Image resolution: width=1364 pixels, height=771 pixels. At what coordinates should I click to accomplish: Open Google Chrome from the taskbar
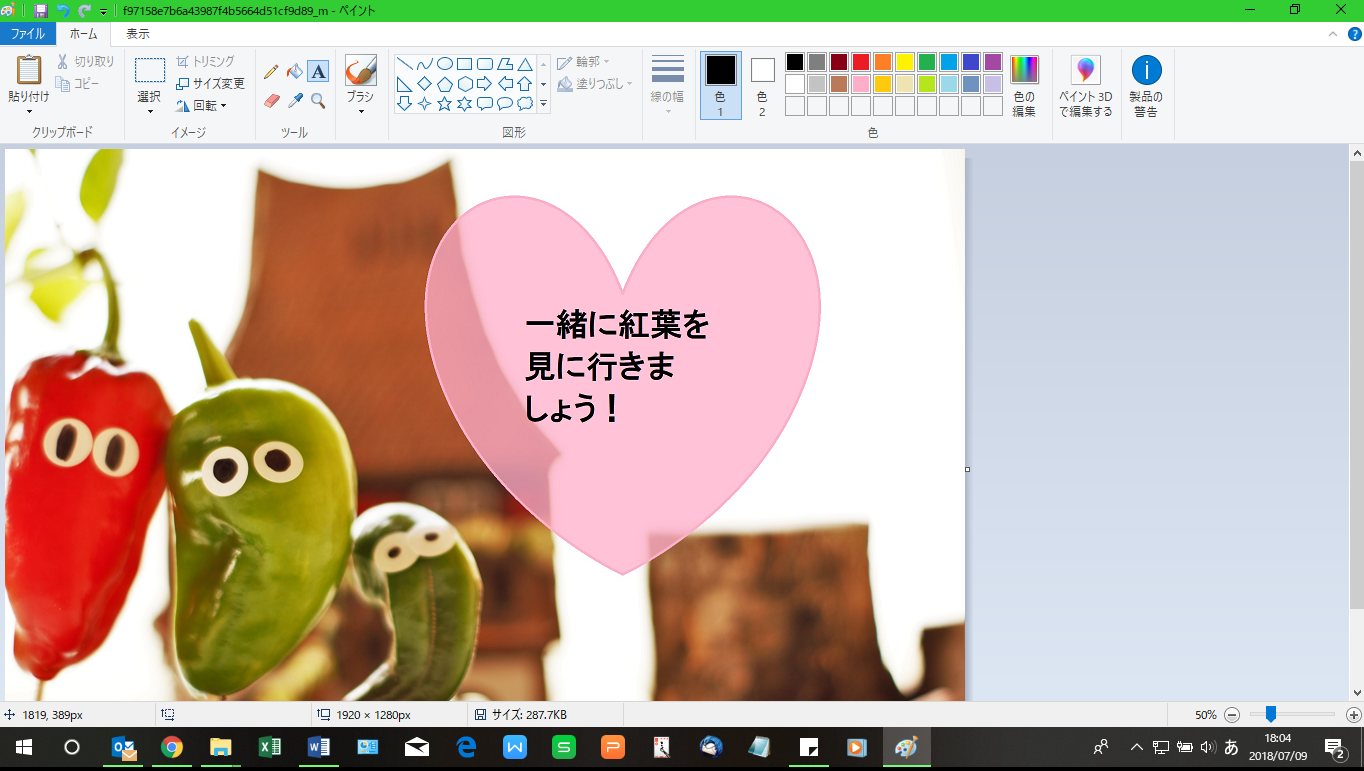pyautogui.click(x=172, y=747)
